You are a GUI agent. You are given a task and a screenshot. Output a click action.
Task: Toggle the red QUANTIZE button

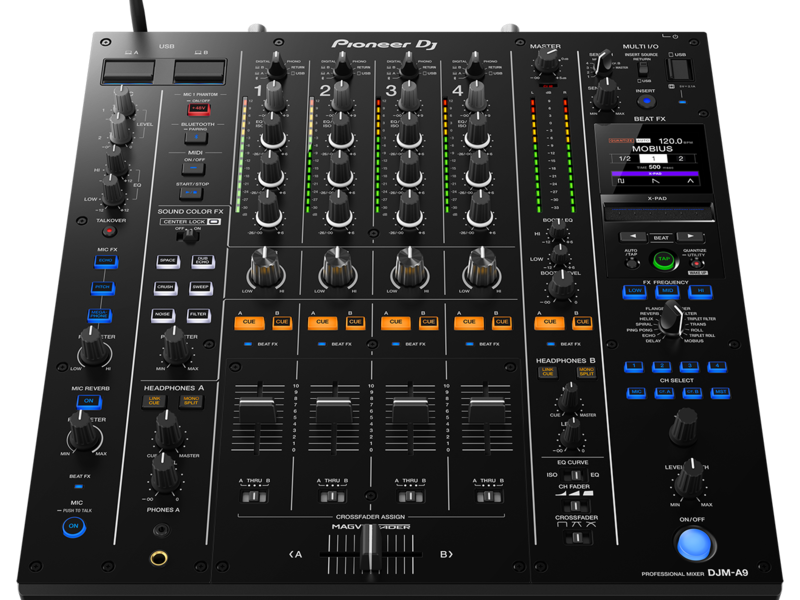(x=696, y=263)
